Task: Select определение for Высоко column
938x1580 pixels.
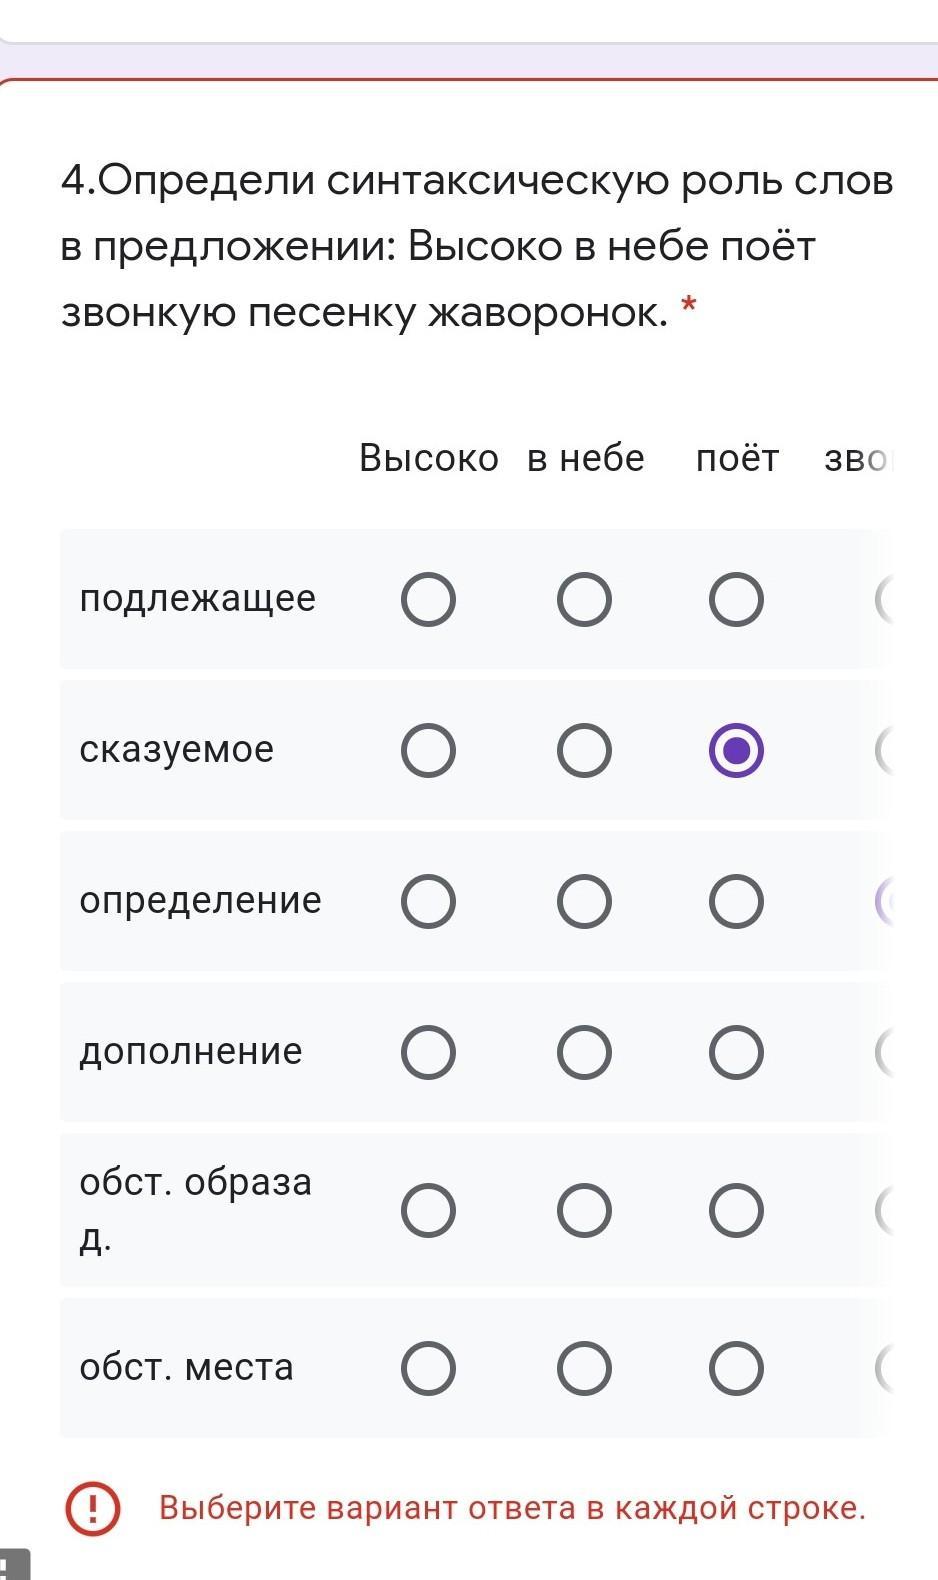Action: [x=428, y=902]
